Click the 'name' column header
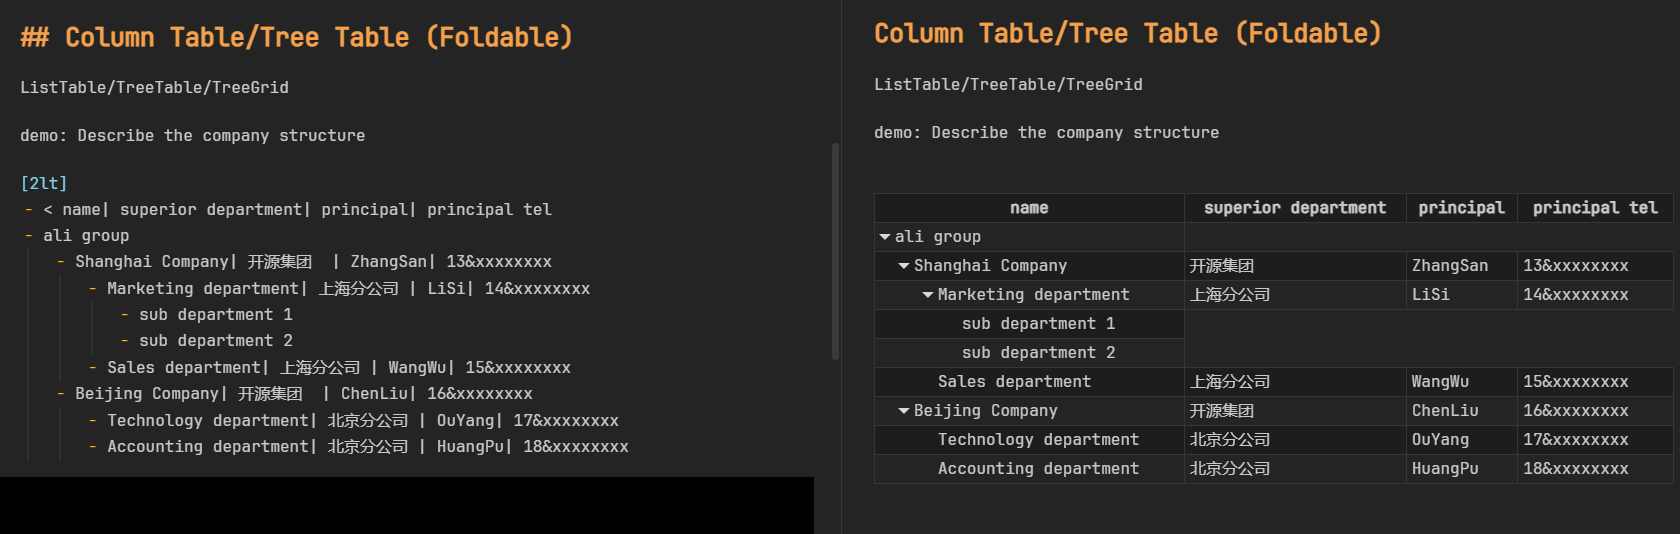This screenshot has width=1680, height=534. point(1029,208)
